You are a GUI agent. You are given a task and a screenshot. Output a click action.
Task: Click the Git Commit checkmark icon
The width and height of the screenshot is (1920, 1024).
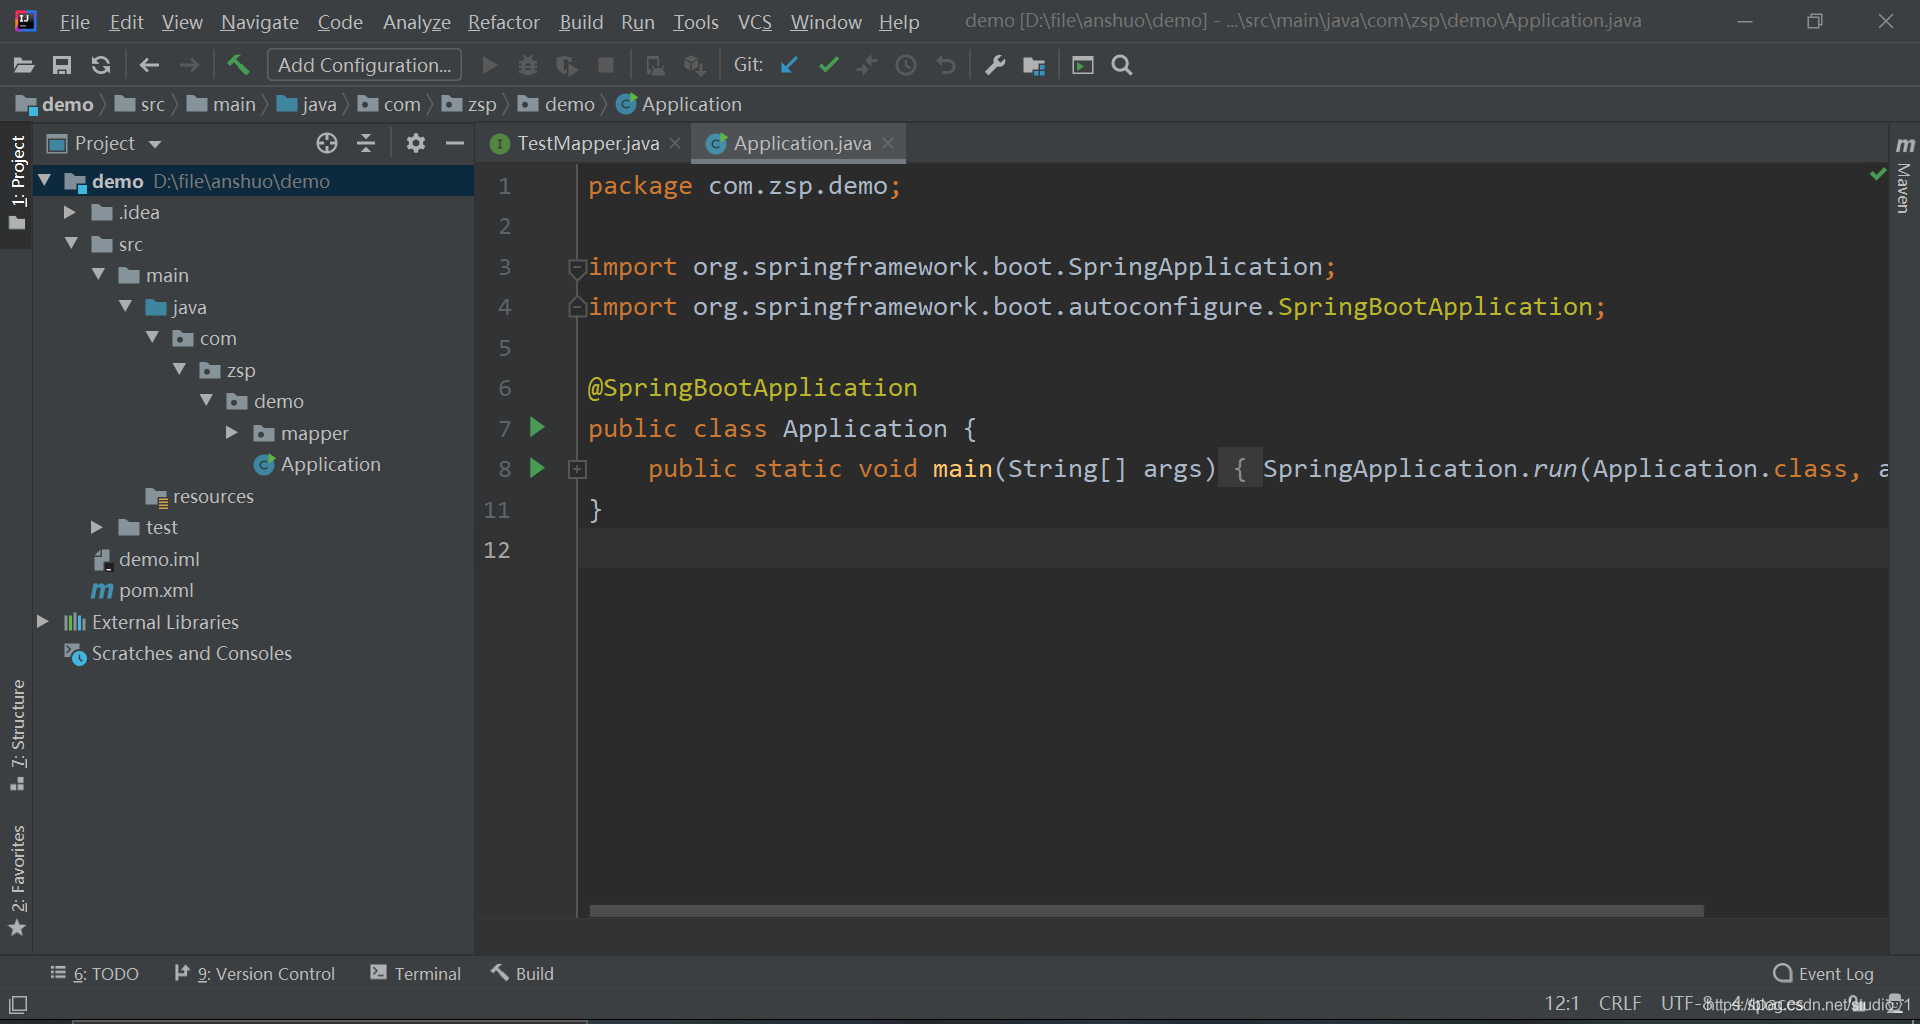click(x=828, y=65)
